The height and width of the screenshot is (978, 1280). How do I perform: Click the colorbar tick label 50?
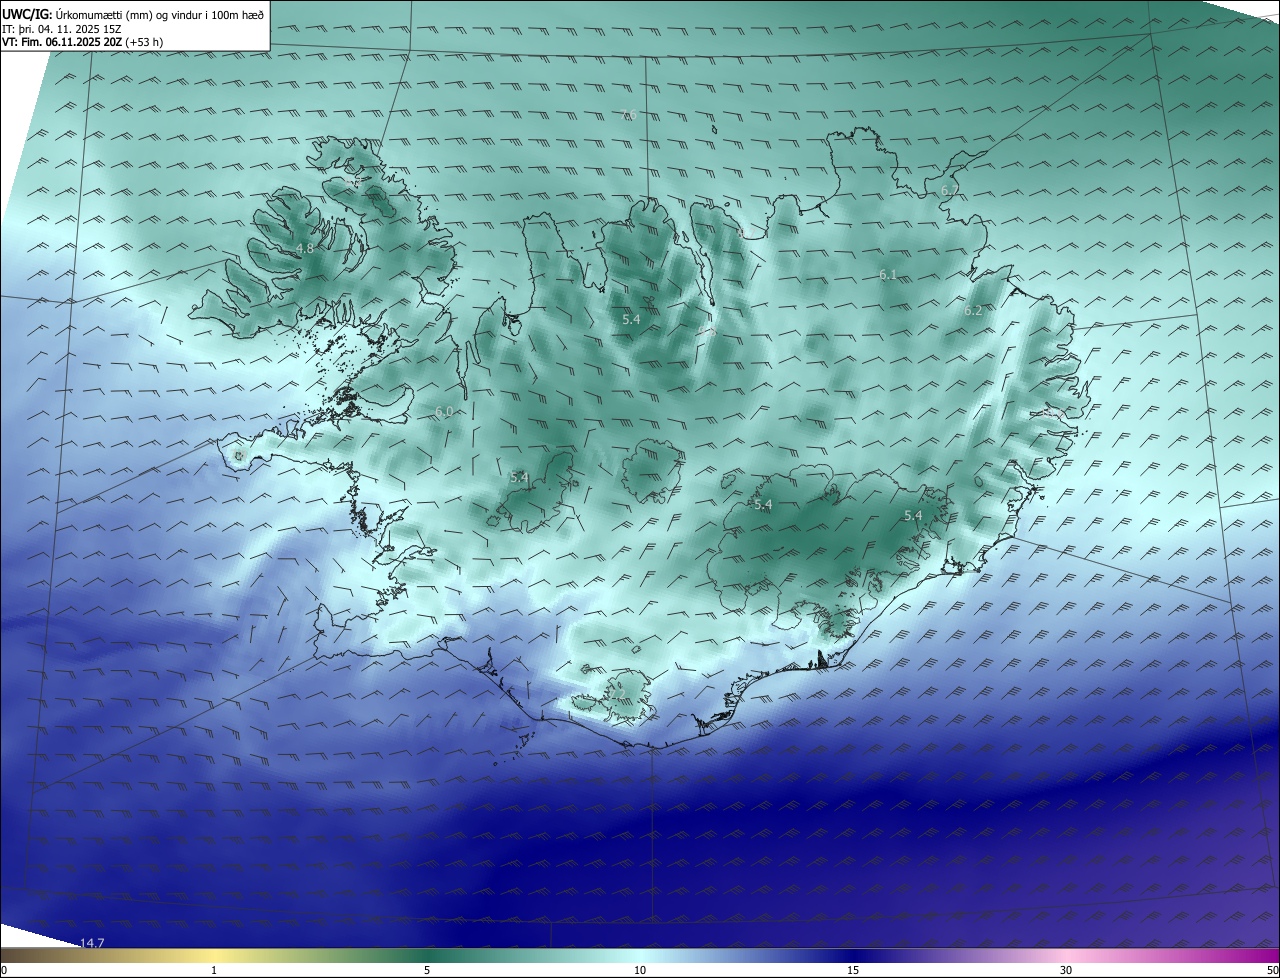coord(1272,970)
